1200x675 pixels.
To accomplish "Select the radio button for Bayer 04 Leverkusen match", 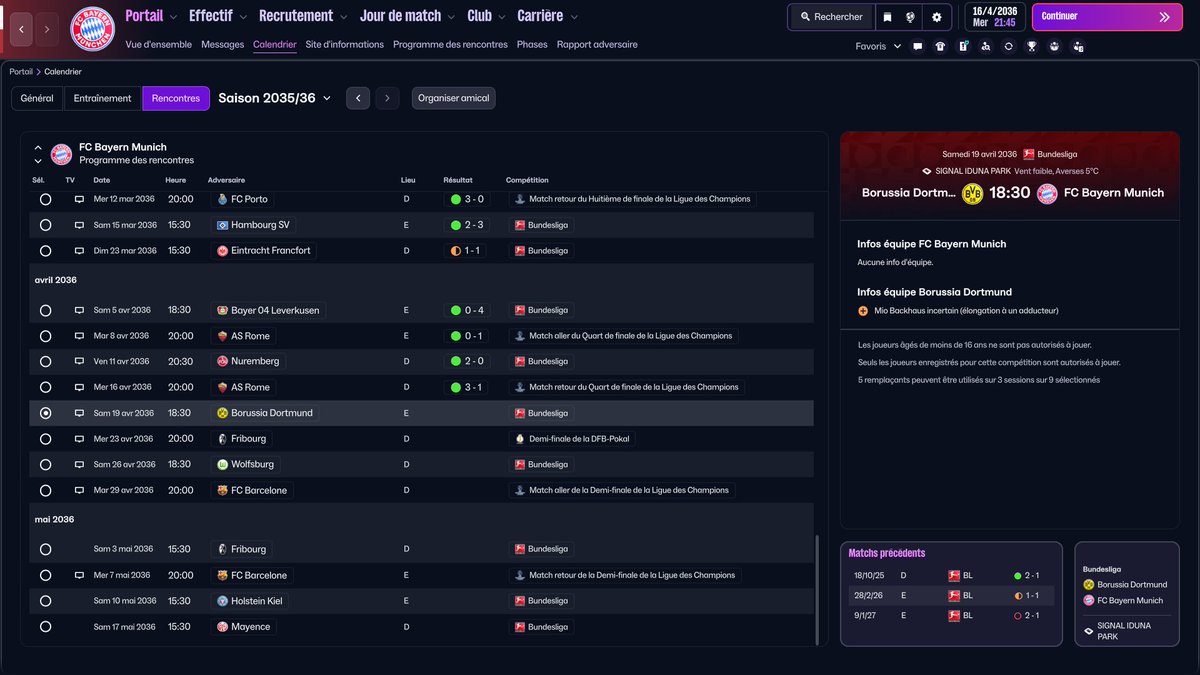I will pos(45,311).
